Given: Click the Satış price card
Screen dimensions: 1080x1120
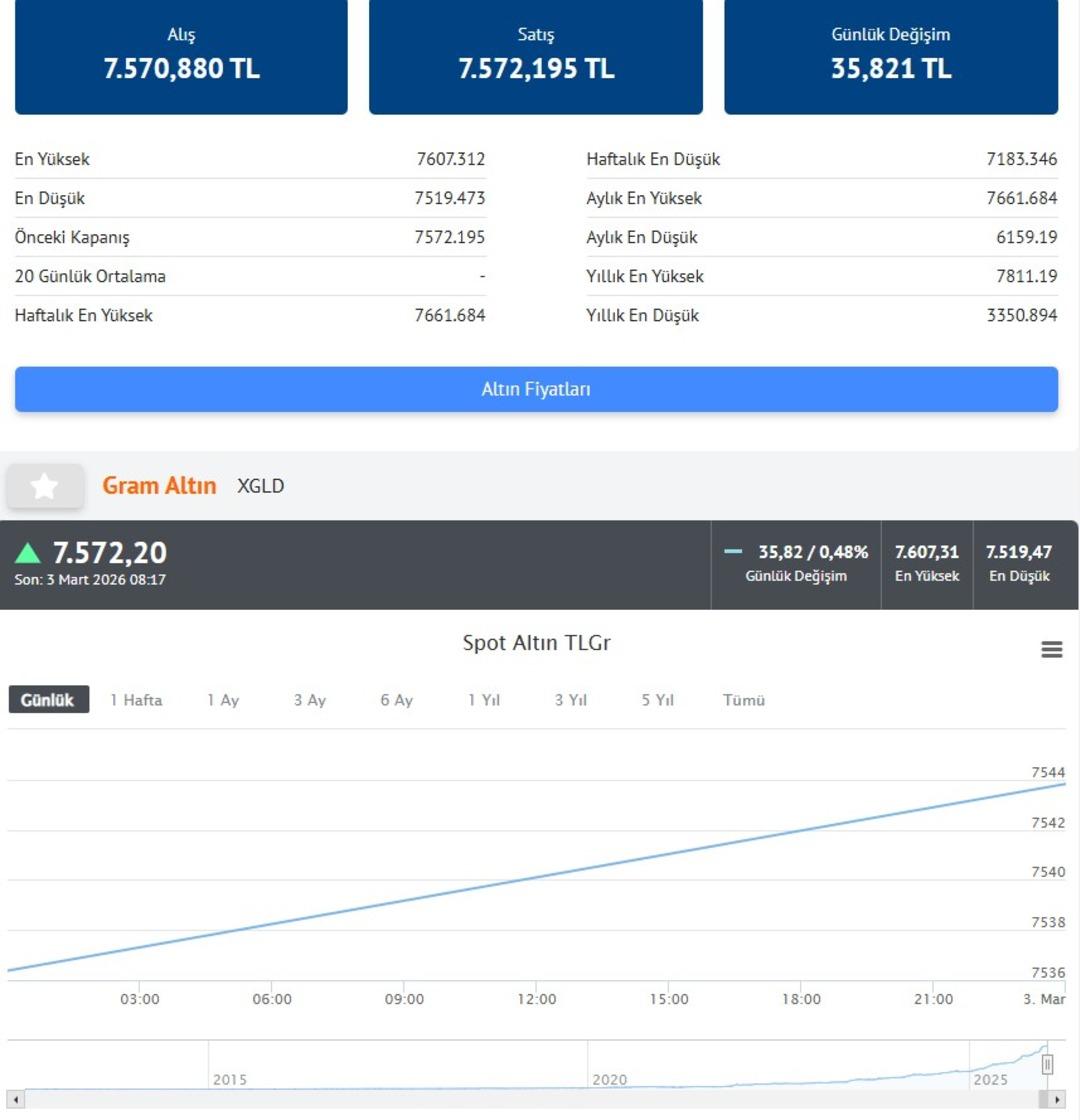Looking at the screenshot, I should (536, 55).
